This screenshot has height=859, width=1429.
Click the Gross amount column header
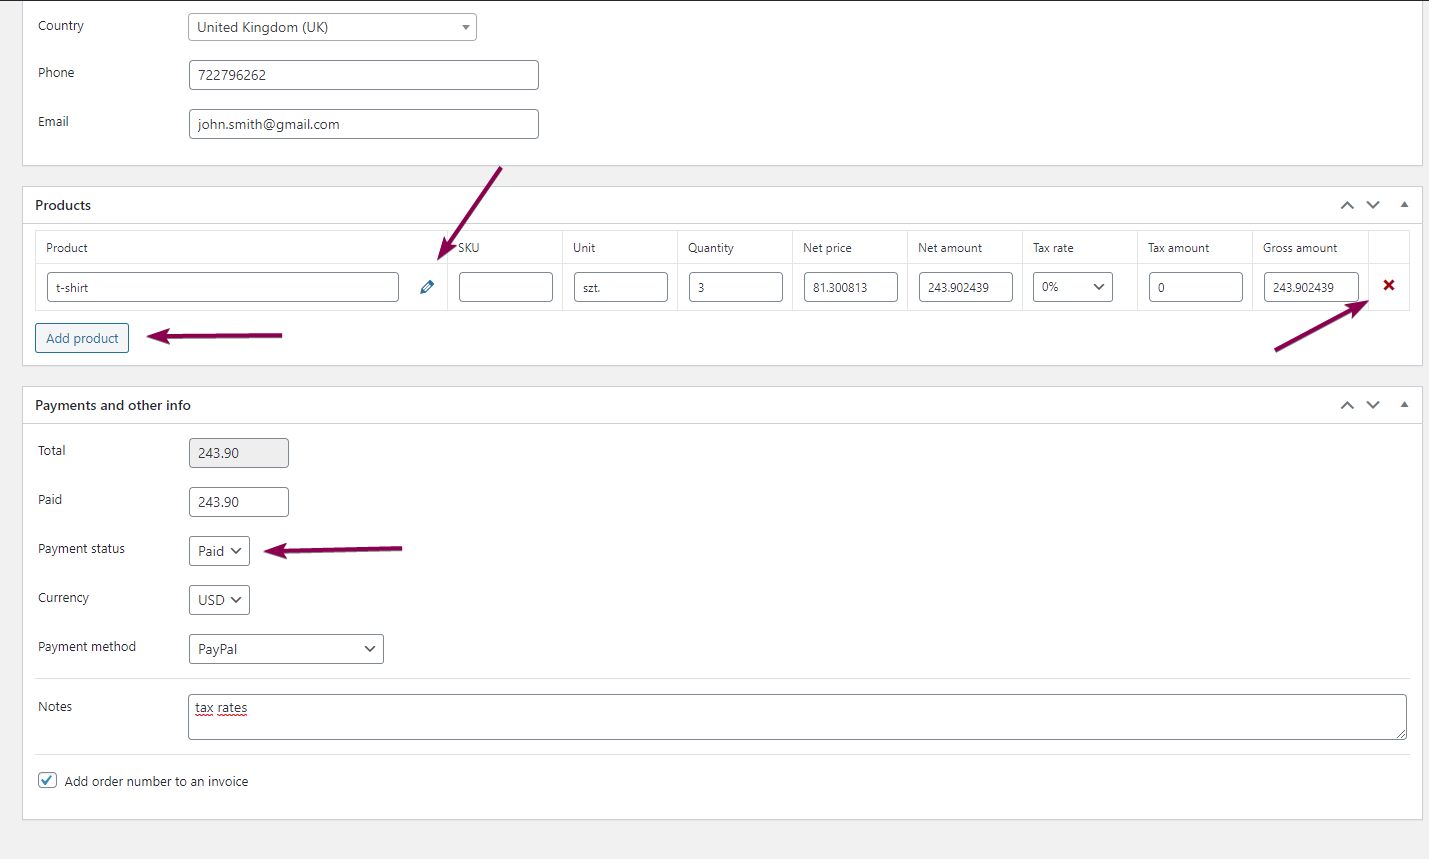[x=1300, y=248]
